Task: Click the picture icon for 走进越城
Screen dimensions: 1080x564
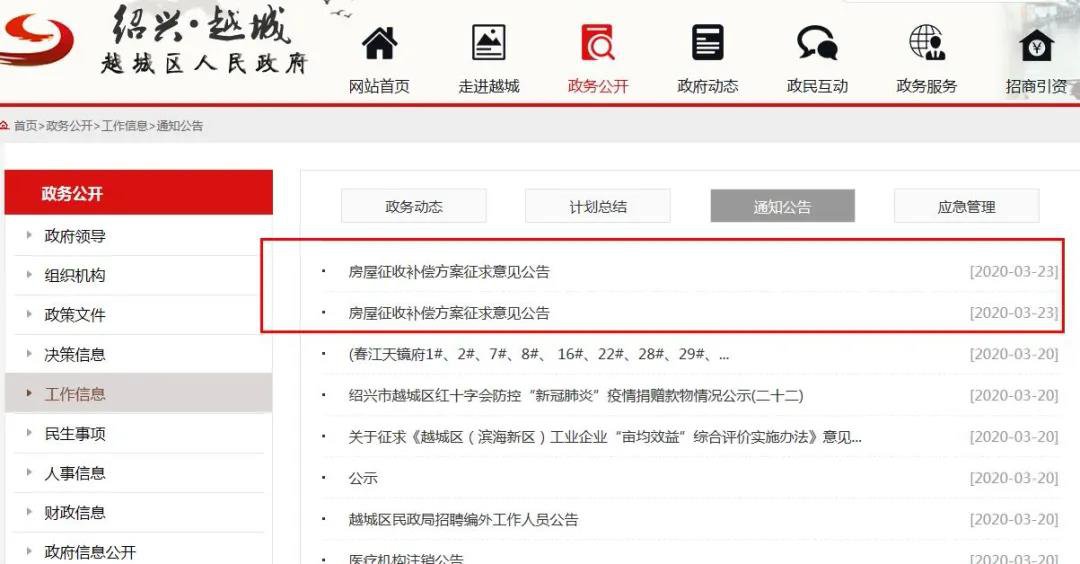Action: pyautogui.click(x=488, y=43)
